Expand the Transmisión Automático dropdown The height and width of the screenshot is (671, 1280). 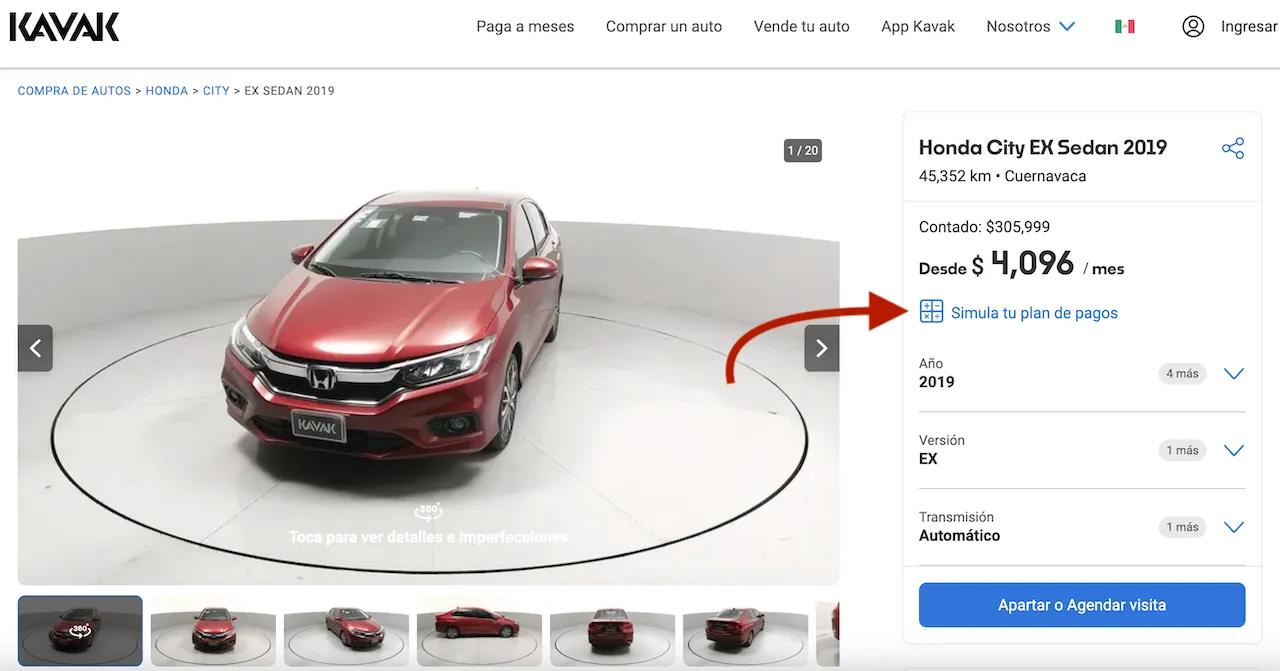[x=1233, y=527]
